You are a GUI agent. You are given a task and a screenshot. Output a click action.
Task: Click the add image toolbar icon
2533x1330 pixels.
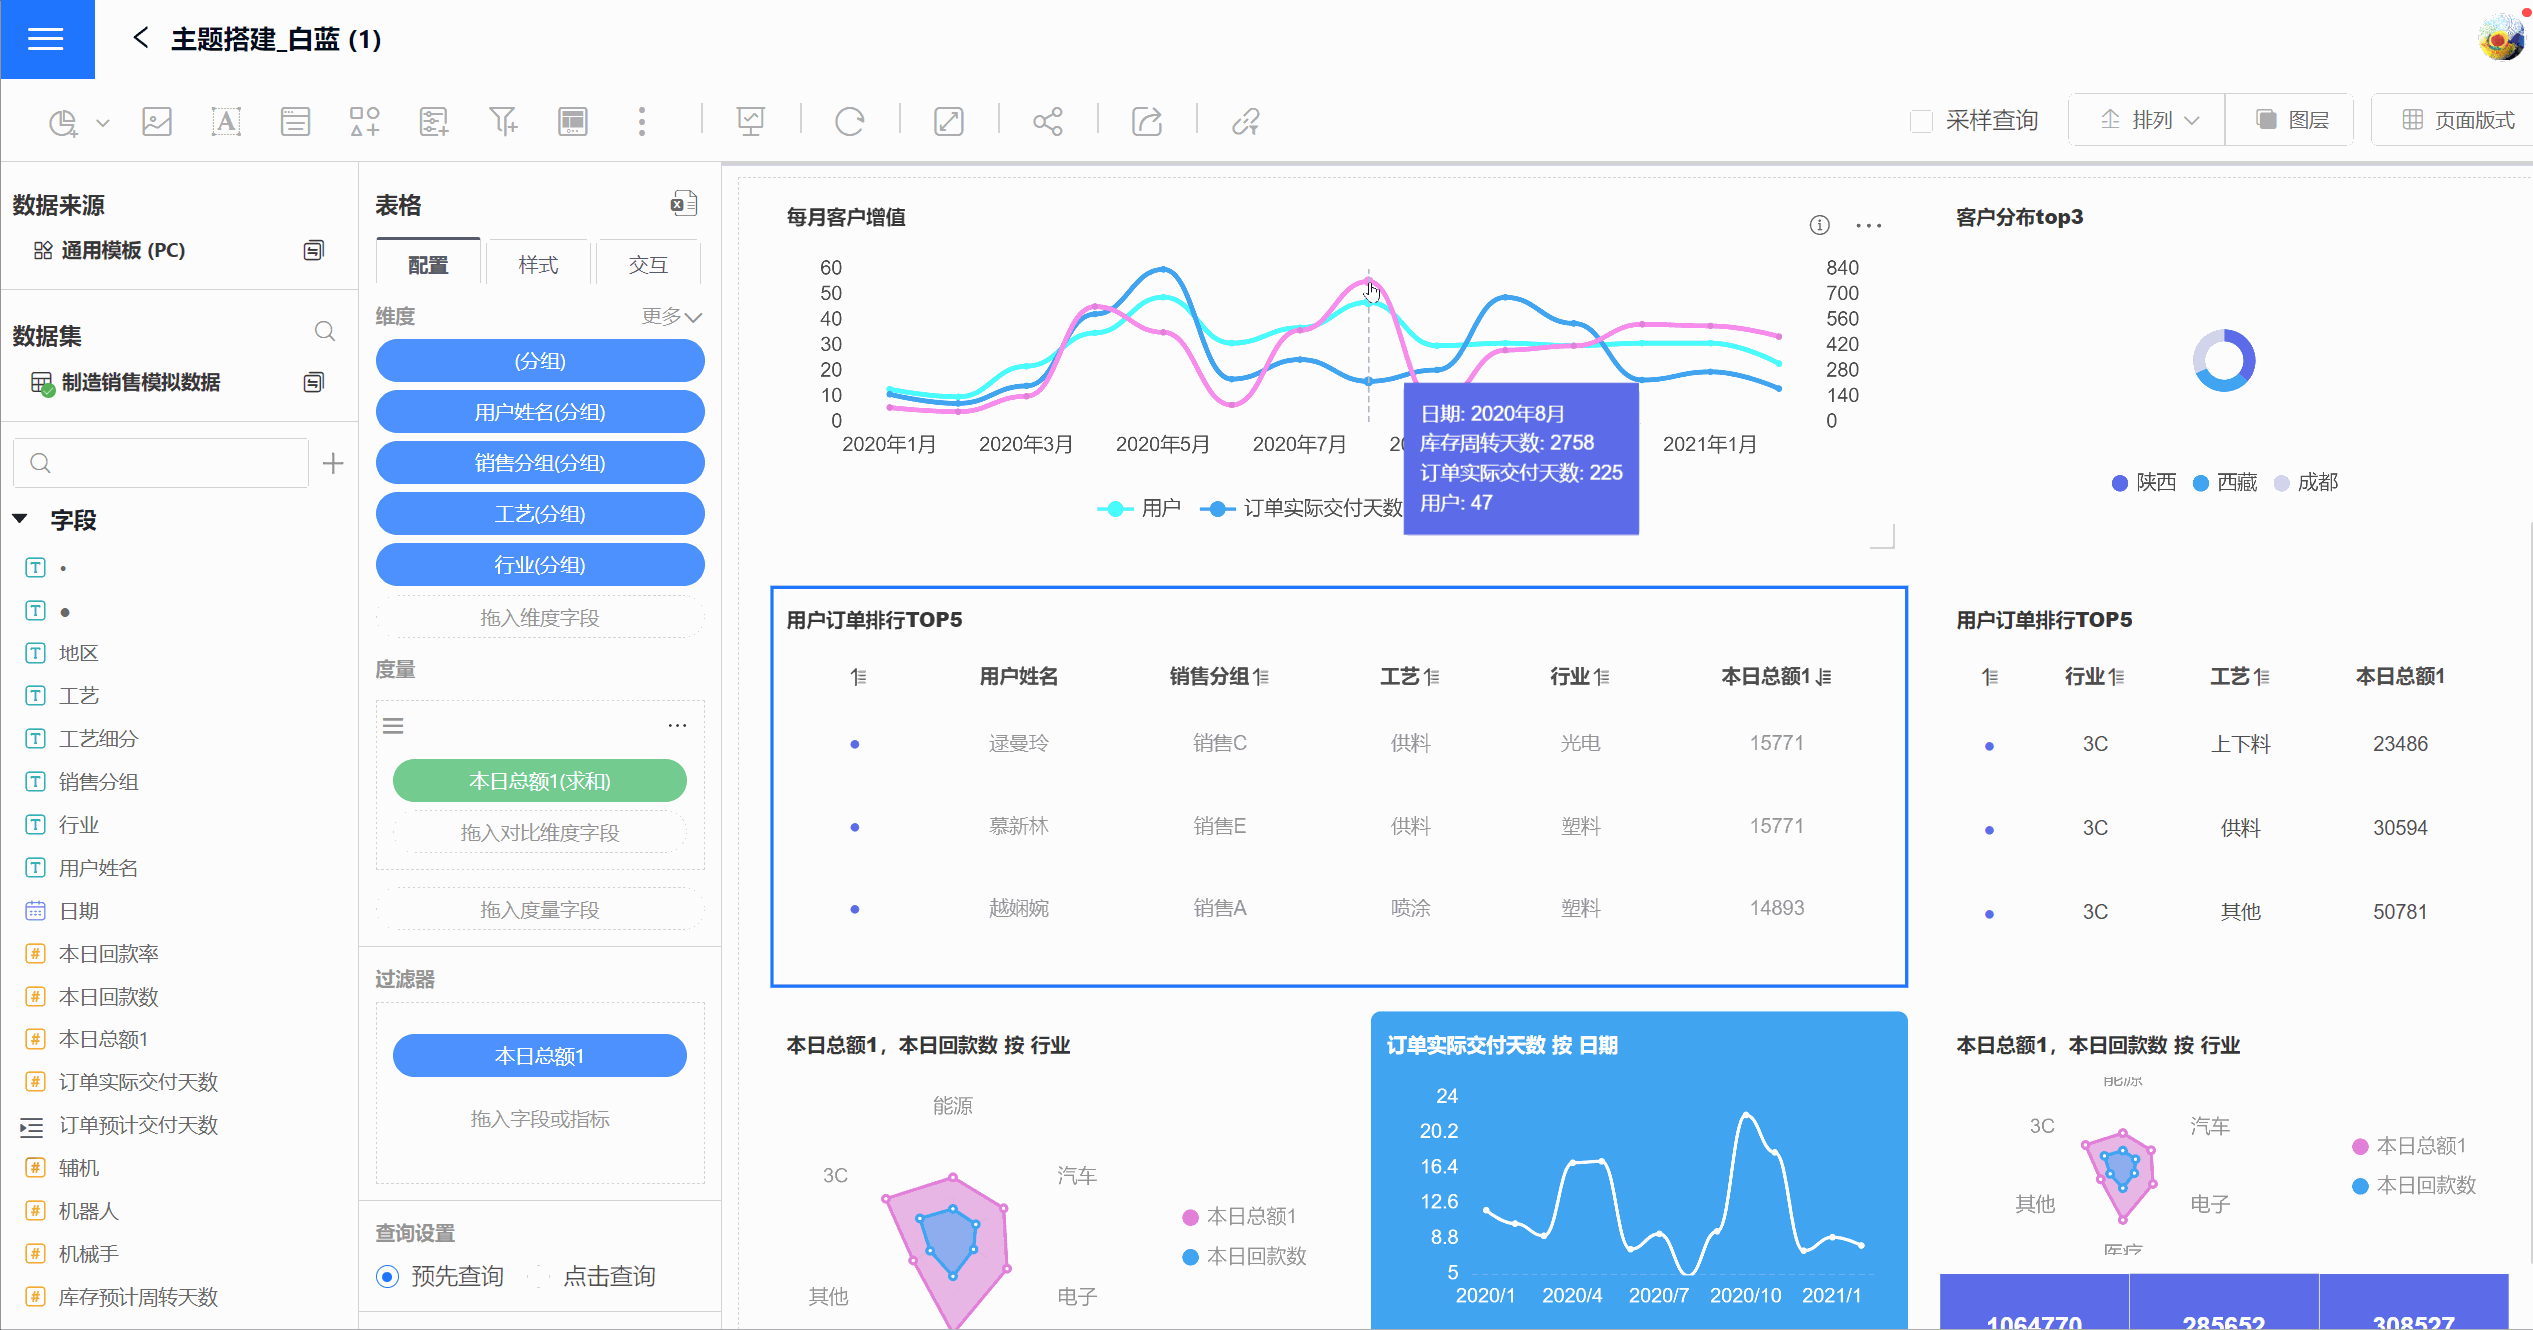click(157, 122)
